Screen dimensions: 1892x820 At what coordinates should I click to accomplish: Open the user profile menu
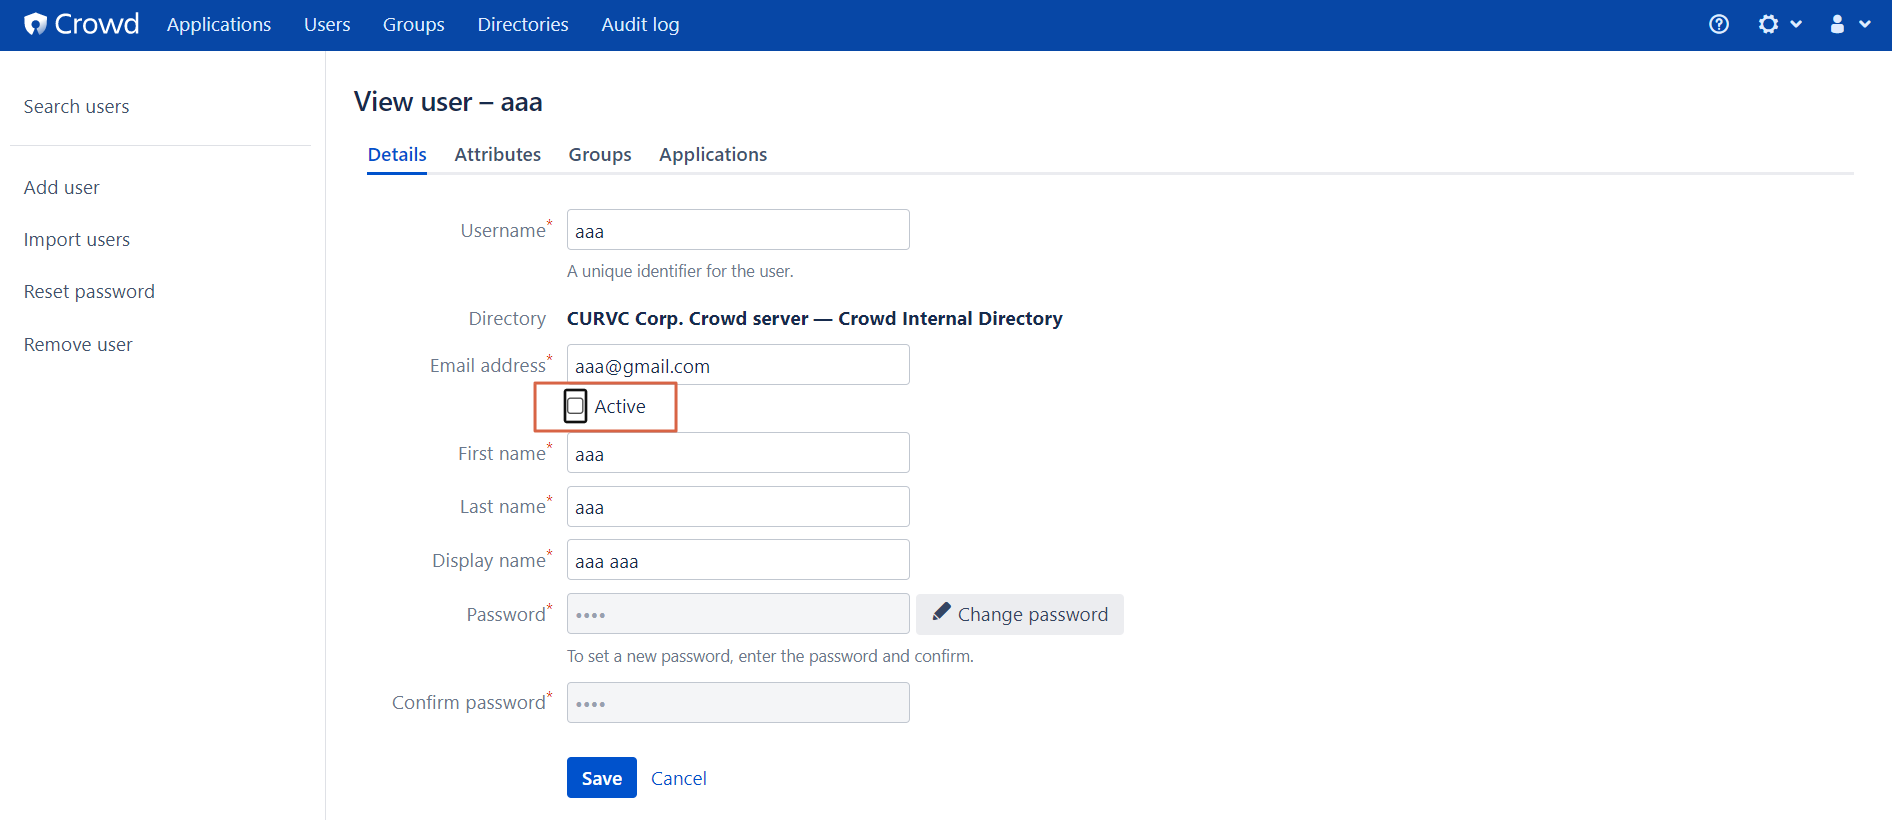click(1850, 24)
